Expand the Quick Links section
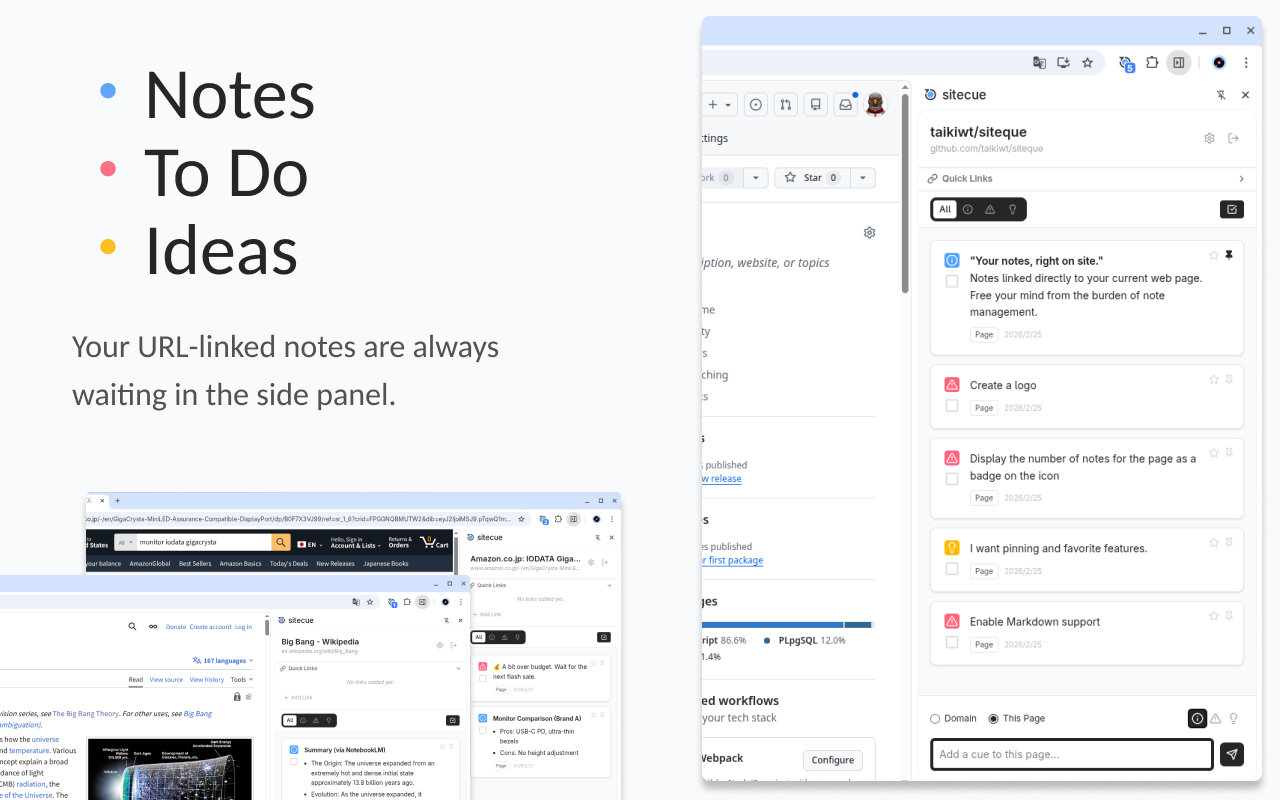 pos(1241,178)
